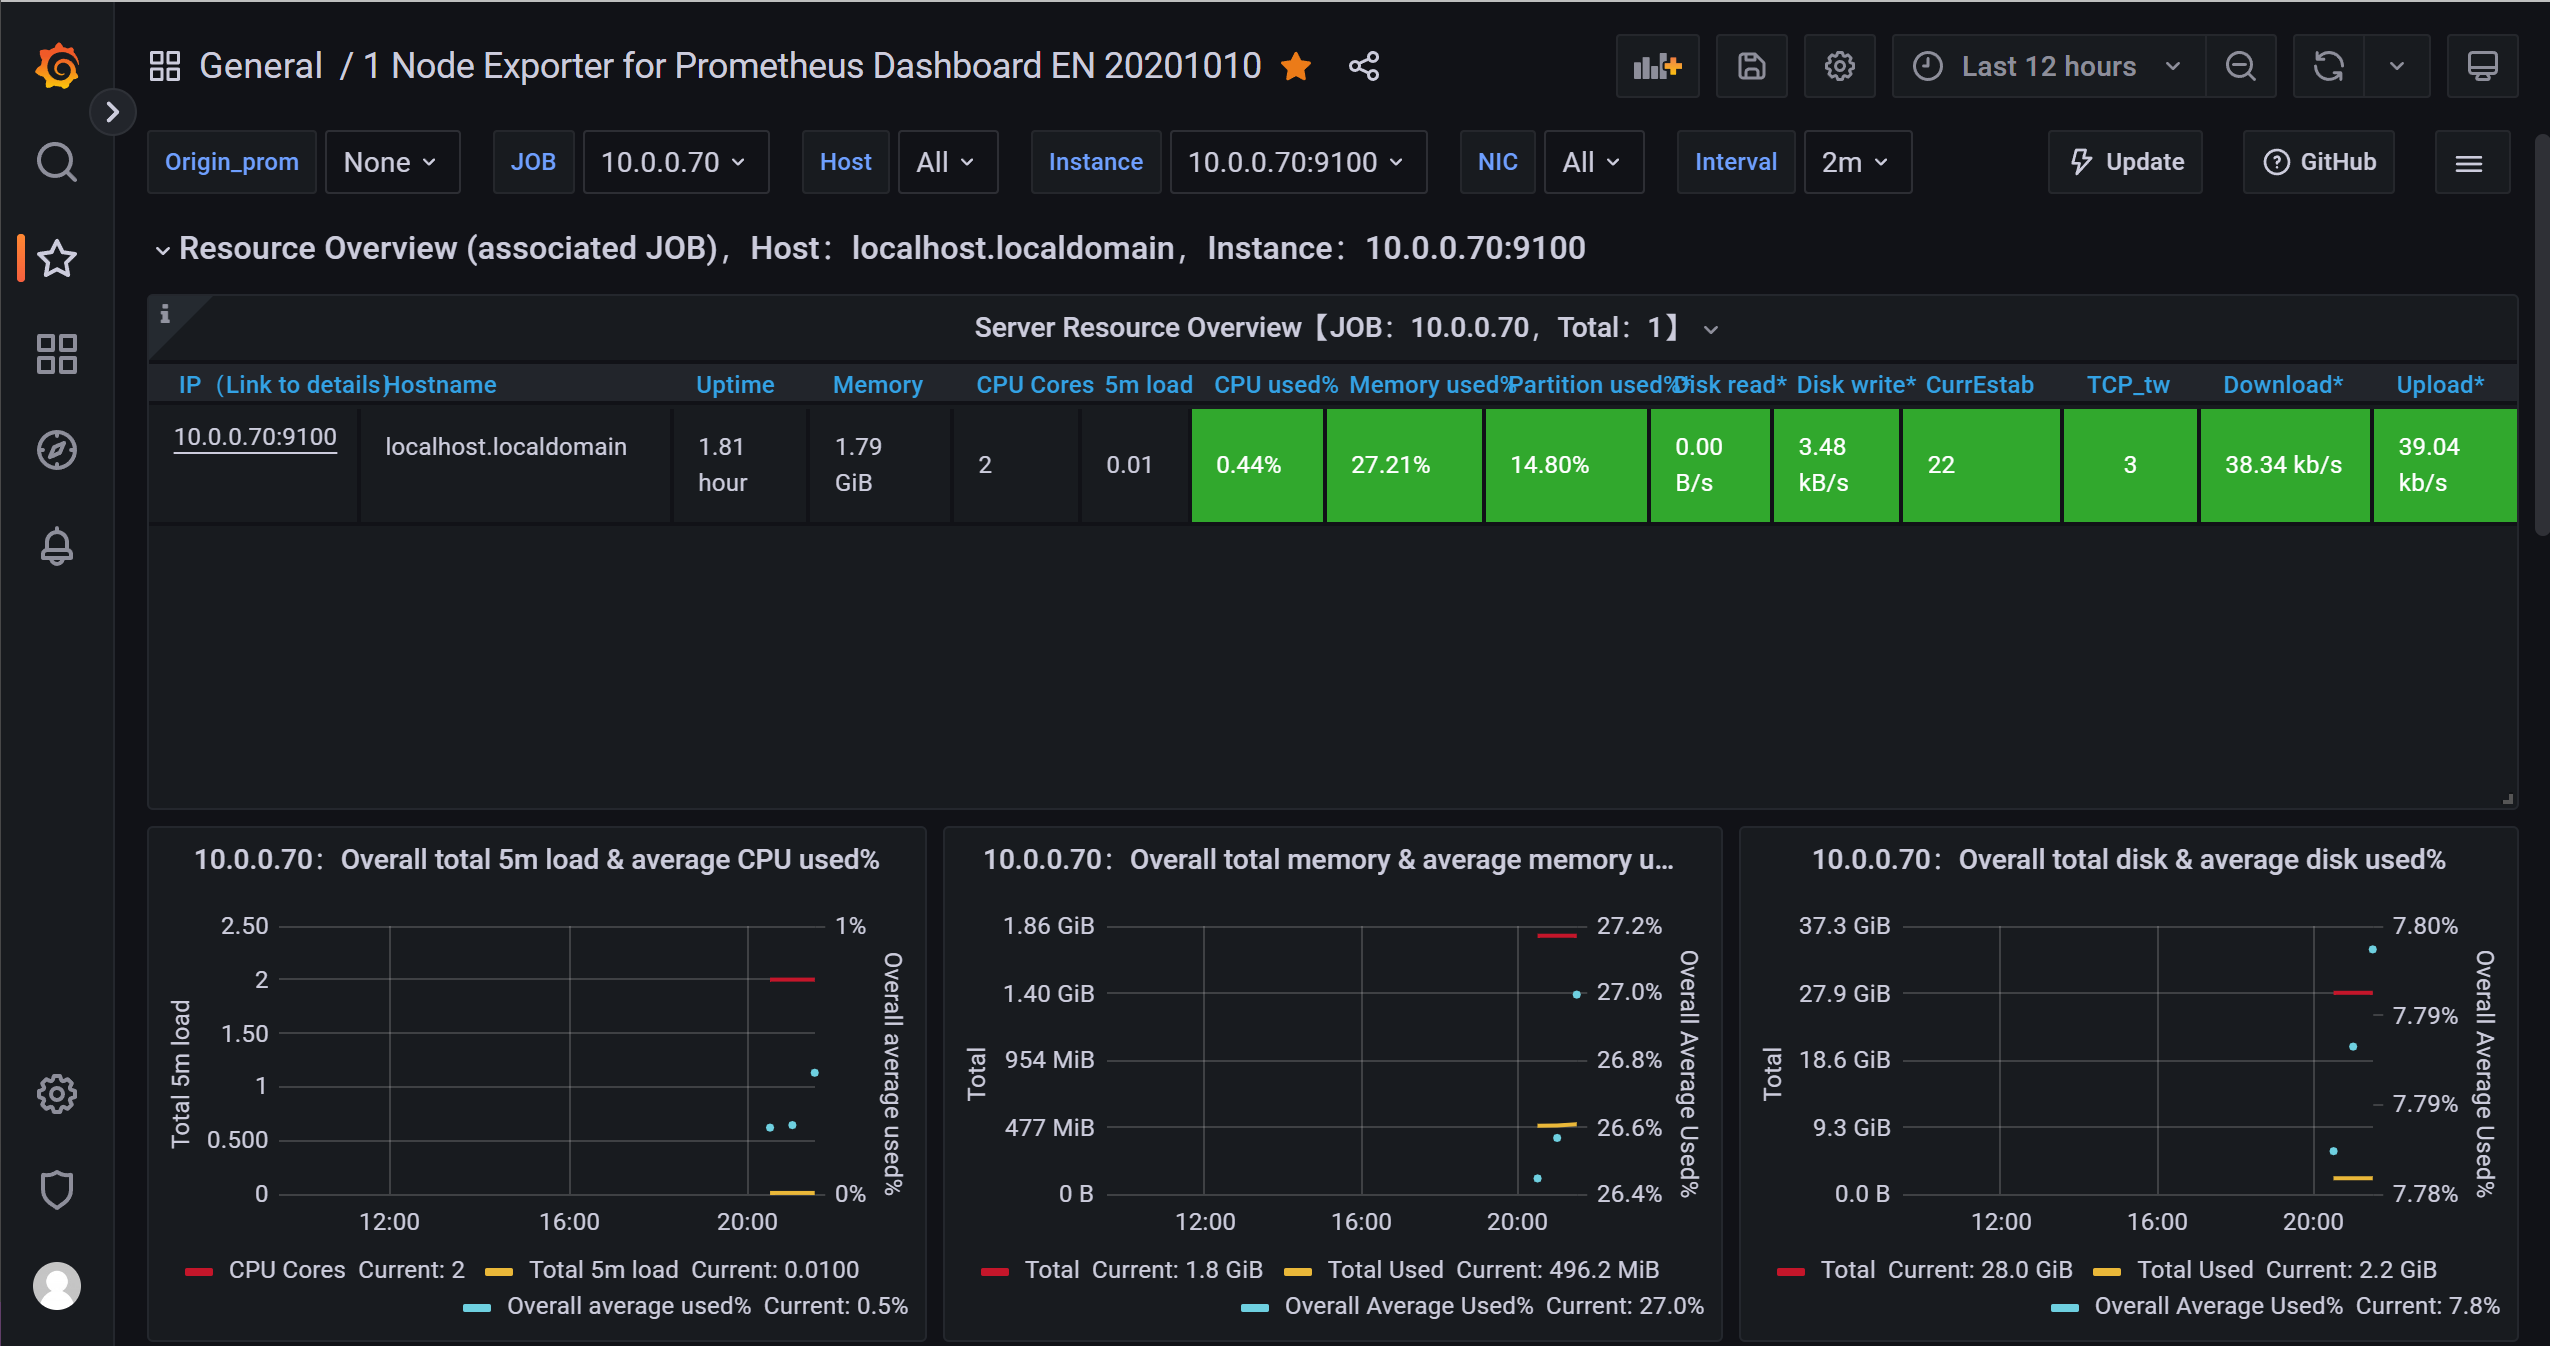Viewport: 2550px width, 1346px height.
Task: Open the Grafana home logo
Action: click(x=57, y=66)
